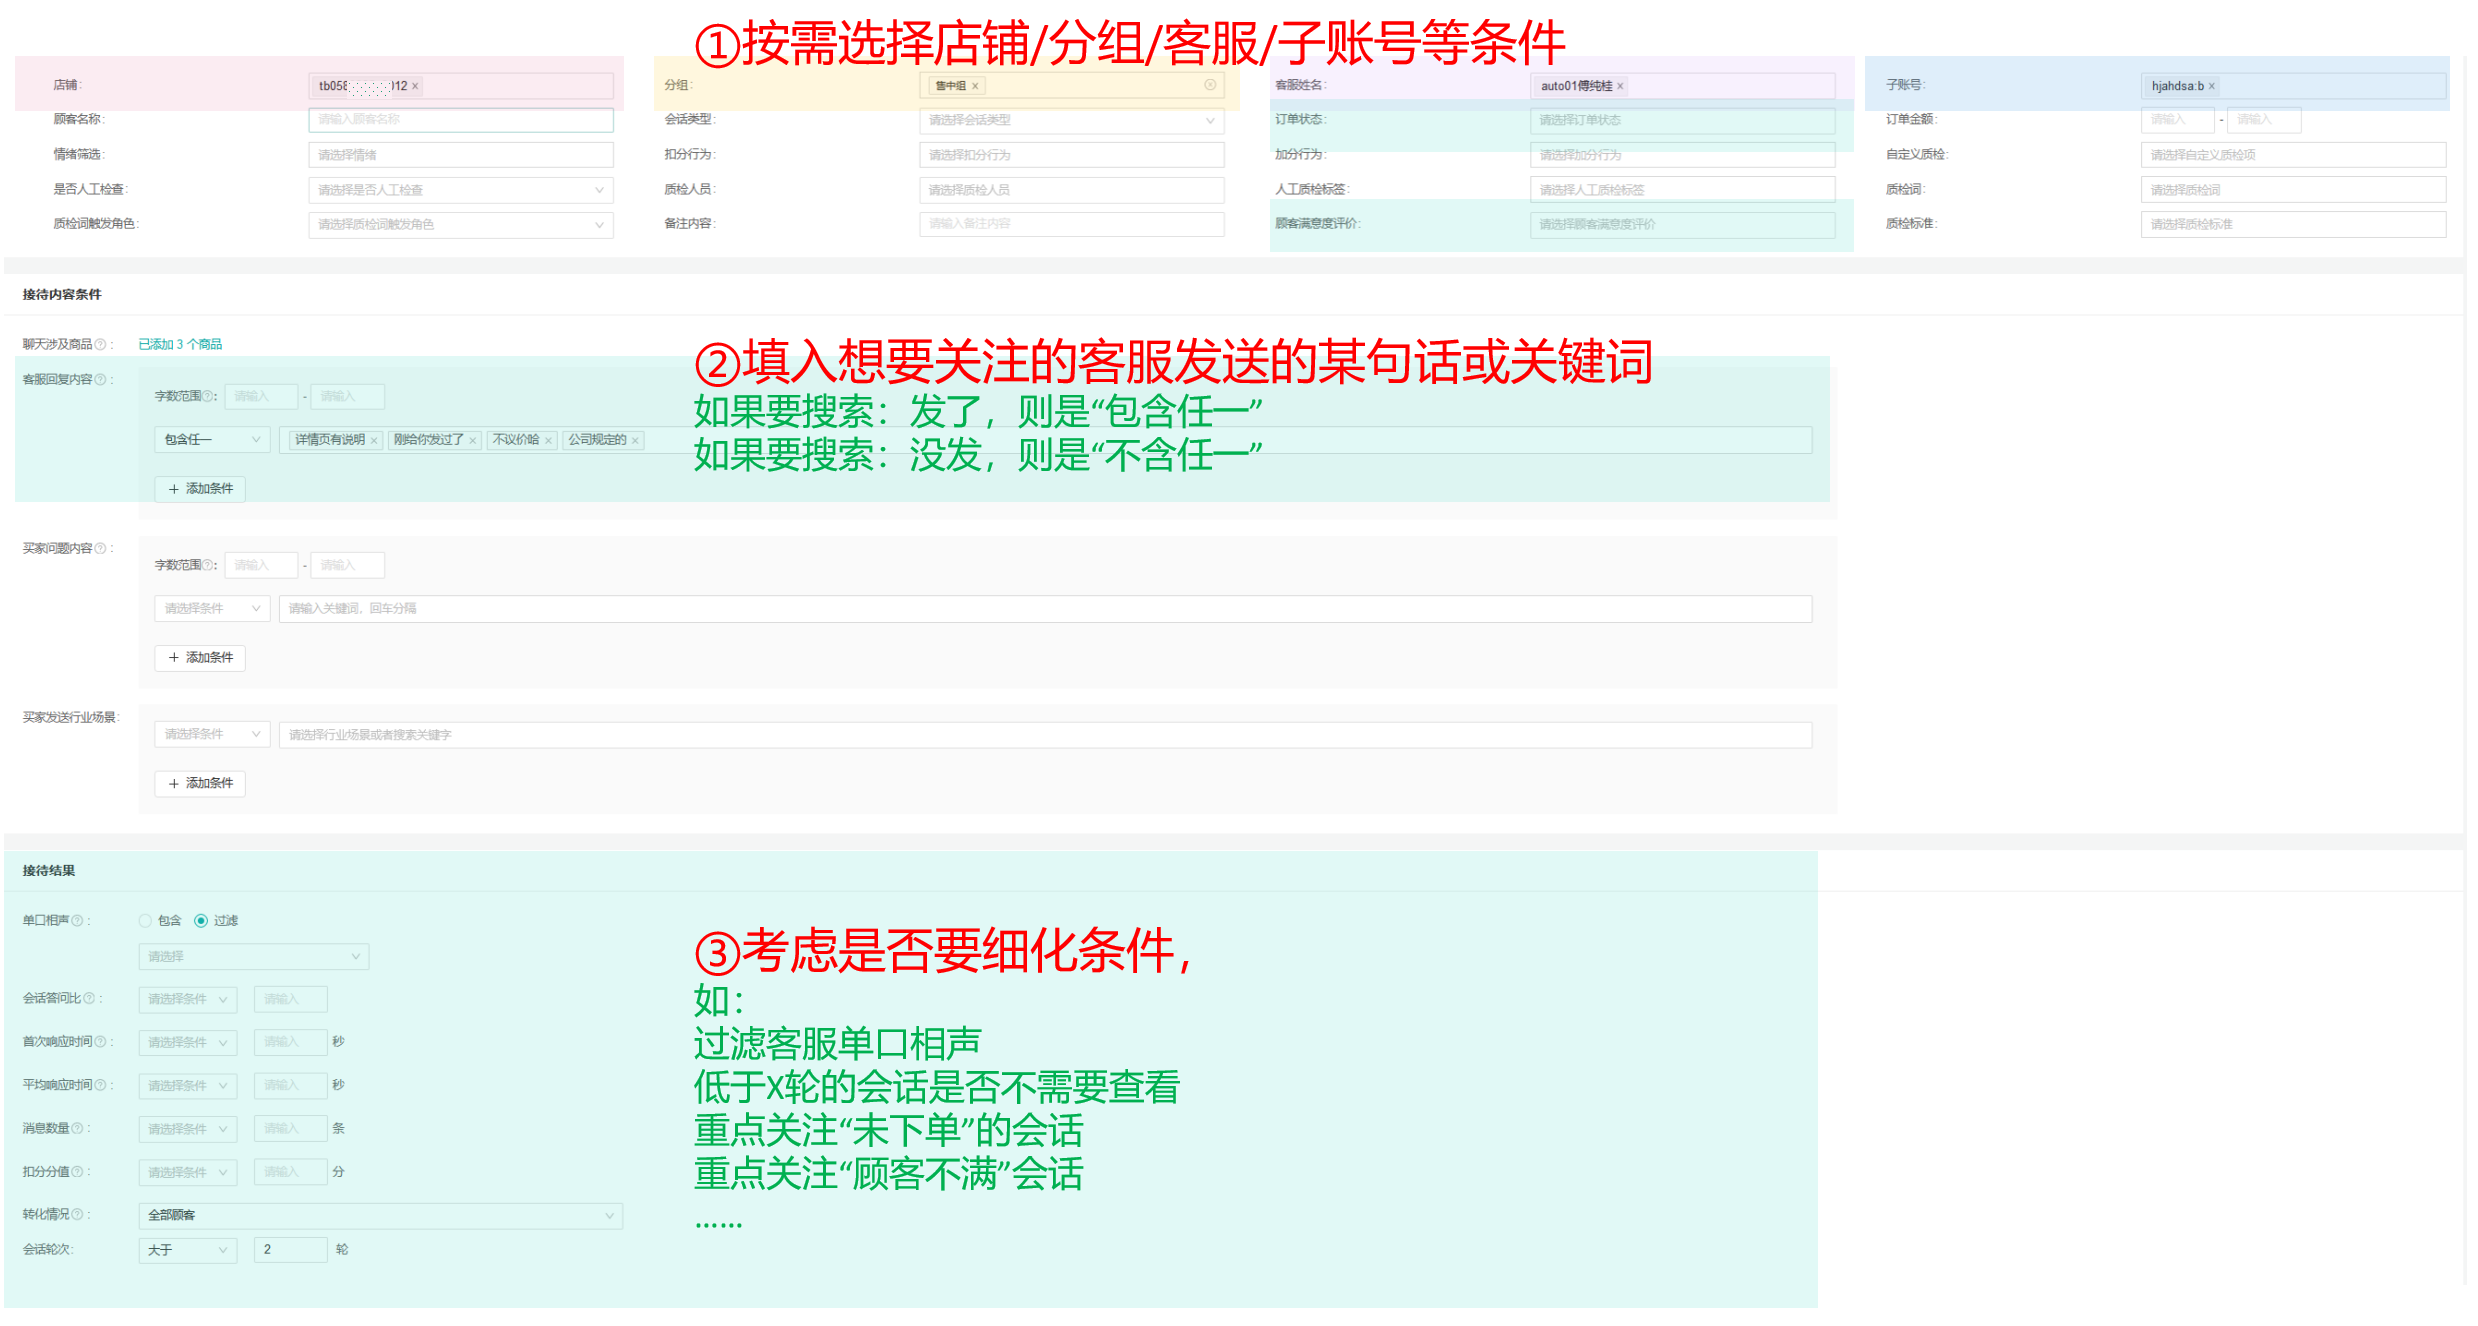Open the 平均响应时间 condition dropdown
Viewport: 2478px width, 1326px height.
click(x=188, y=1085)
